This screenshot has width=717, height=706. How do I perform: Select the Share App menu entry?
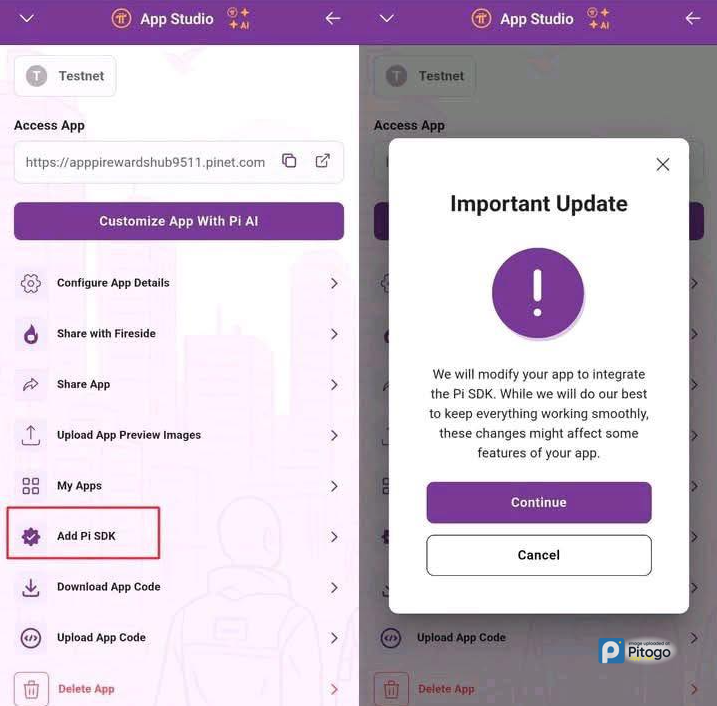(x=179, y=385)
